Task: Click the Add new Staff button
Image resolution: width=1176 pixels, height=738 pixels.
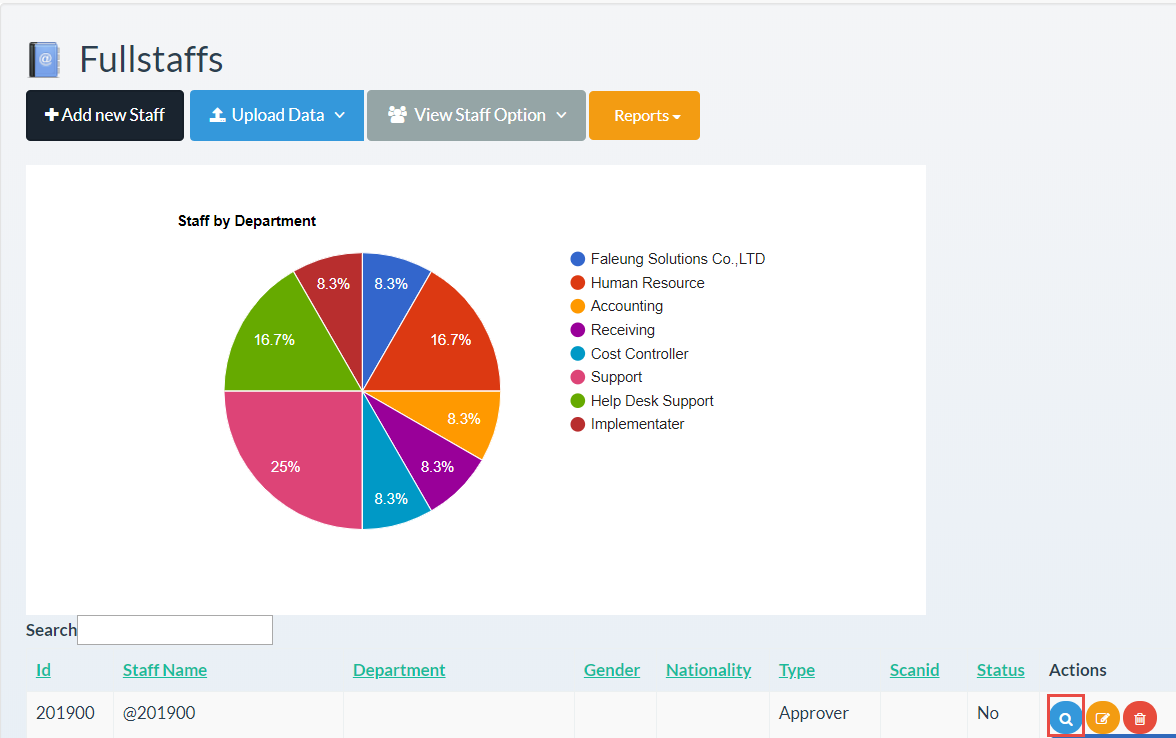Action: [x=104, y=115]
